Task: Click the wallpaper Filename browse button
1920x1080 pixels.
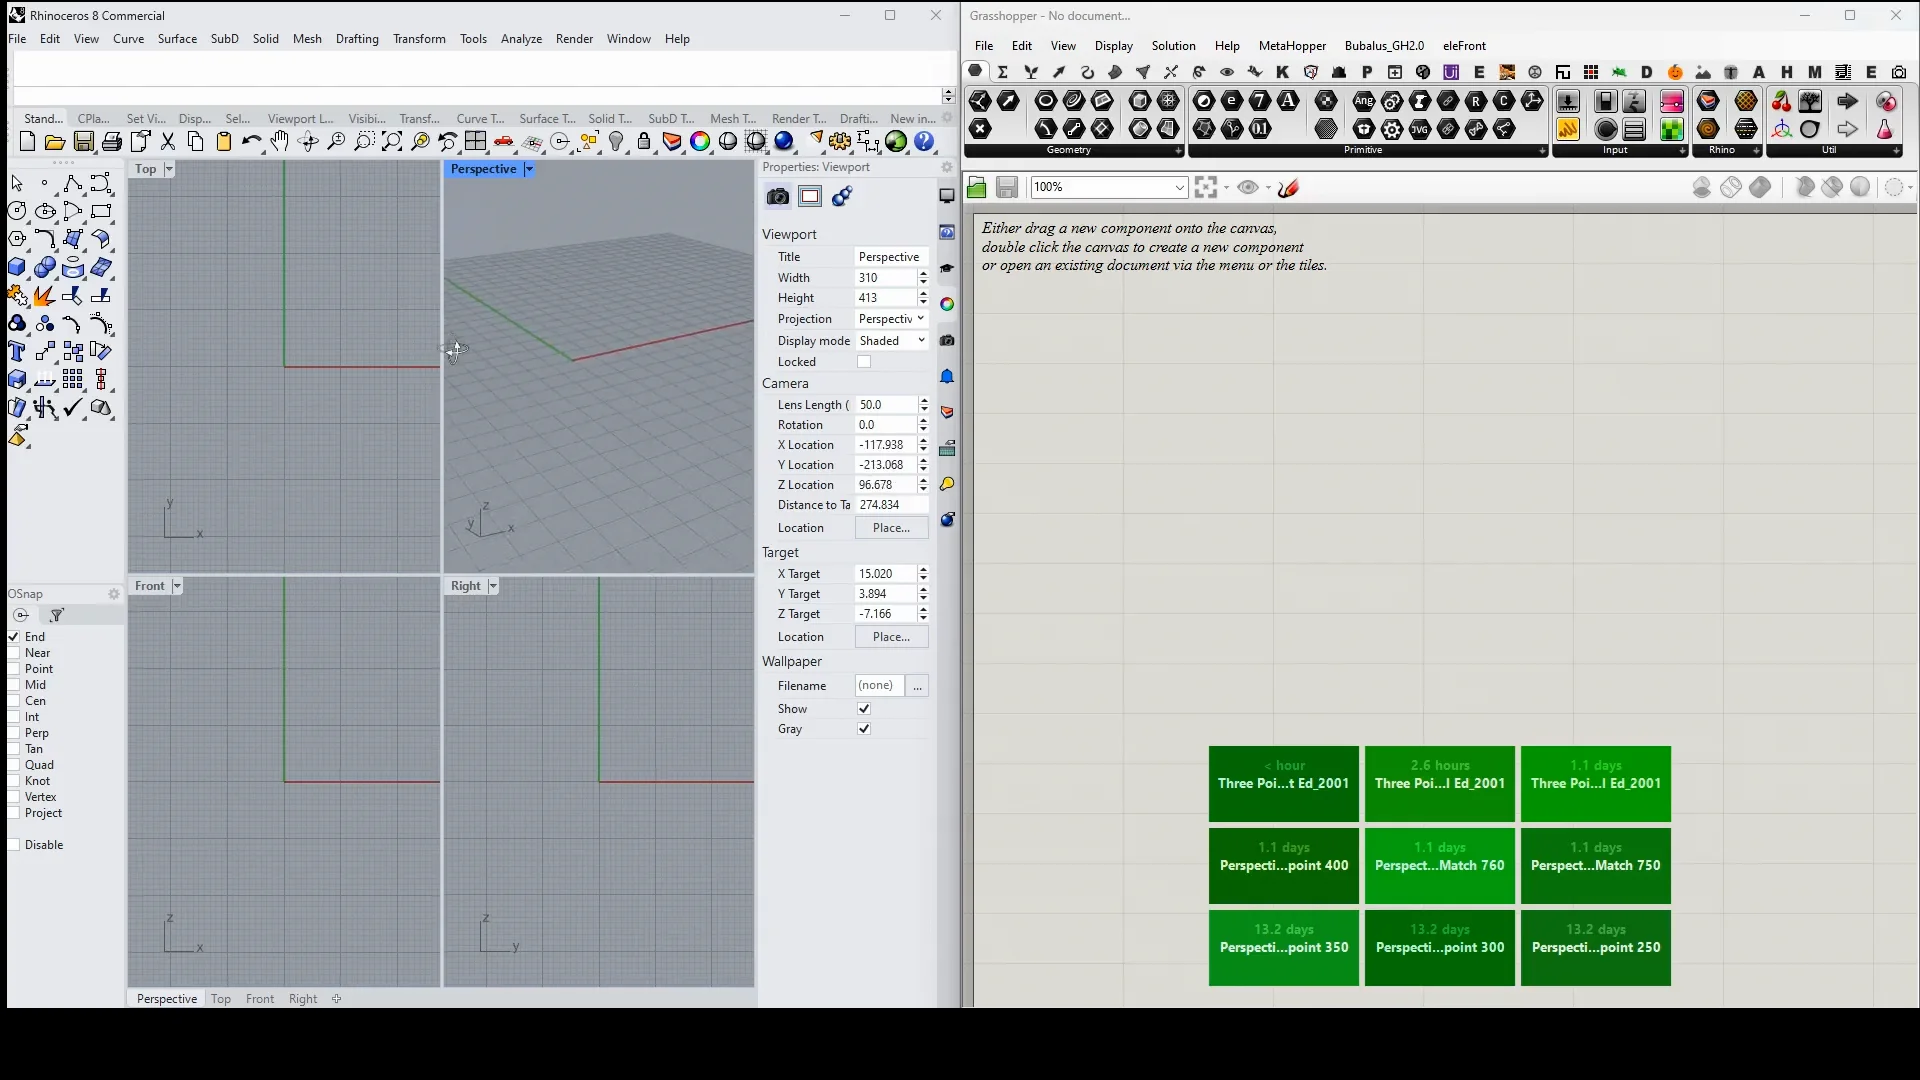Action: [917, 686]
